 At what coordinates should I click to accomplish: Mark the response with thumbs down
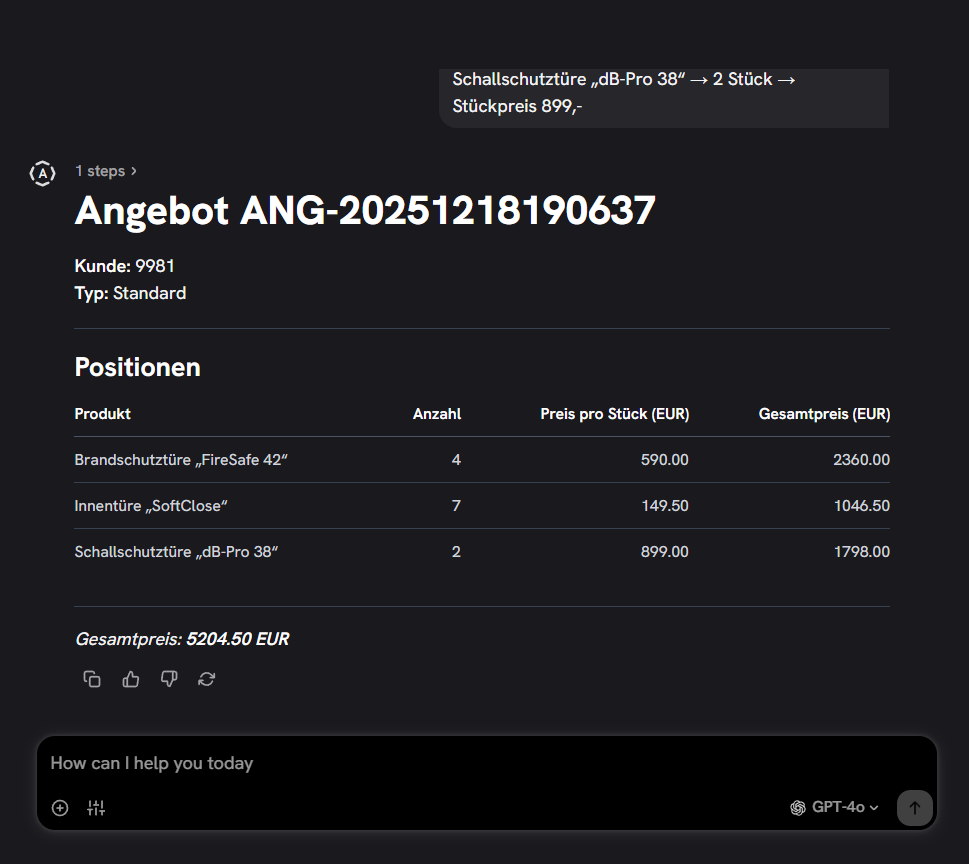[169, 679]
